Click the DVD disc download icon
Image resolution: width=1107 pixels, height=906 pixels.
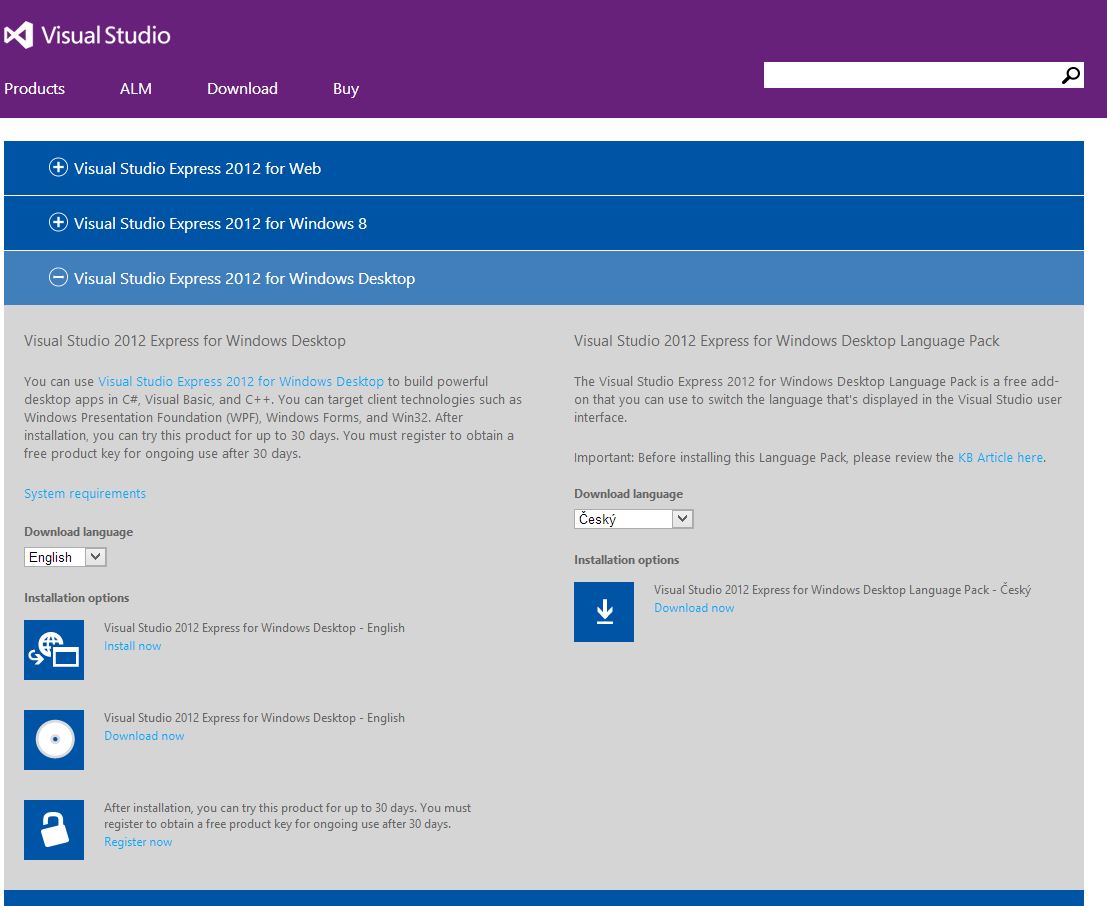[53, 740]
